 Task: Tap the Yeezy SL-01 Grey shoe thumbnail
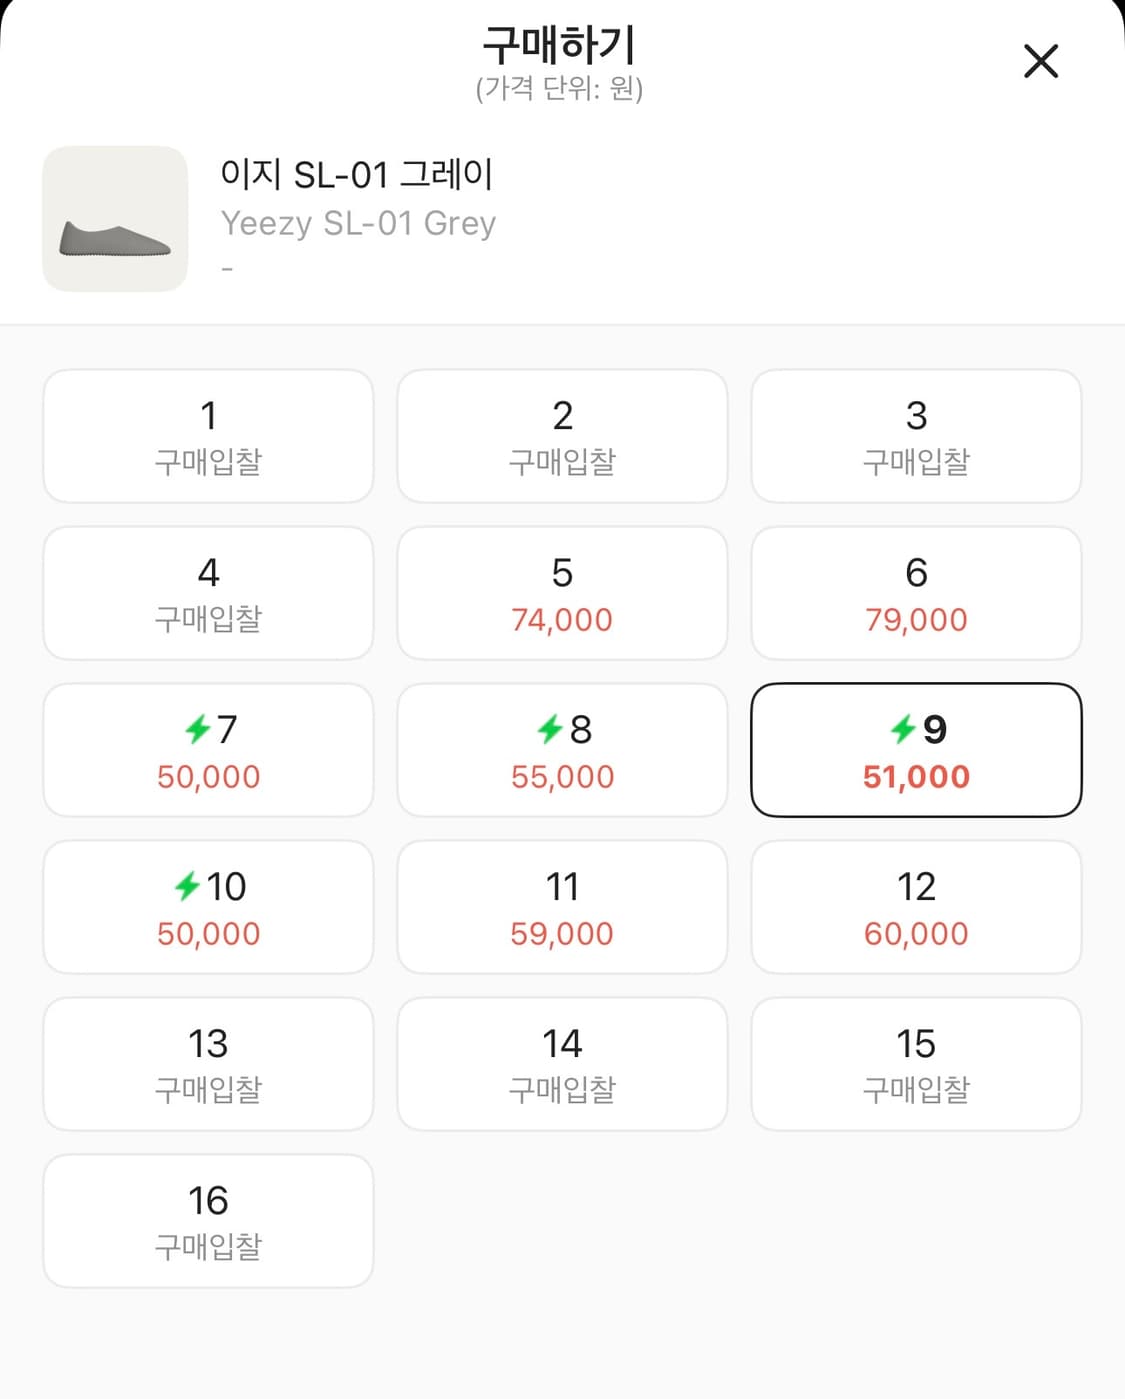click(x=115, y=219)
